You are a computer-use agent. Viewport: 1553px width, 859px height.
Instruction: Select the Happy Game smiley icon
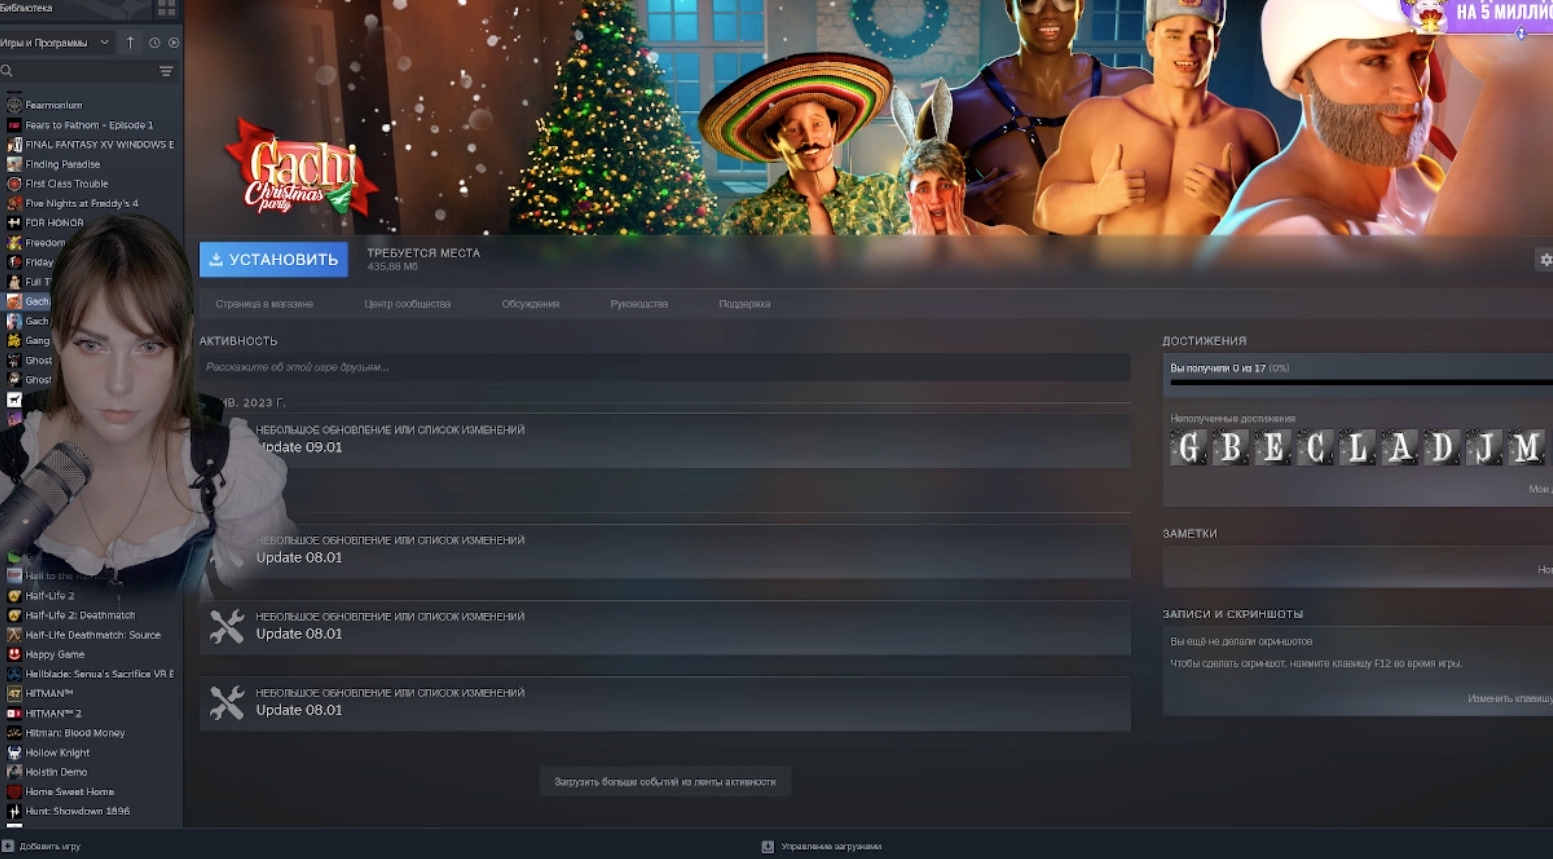[x=14, y=655]
